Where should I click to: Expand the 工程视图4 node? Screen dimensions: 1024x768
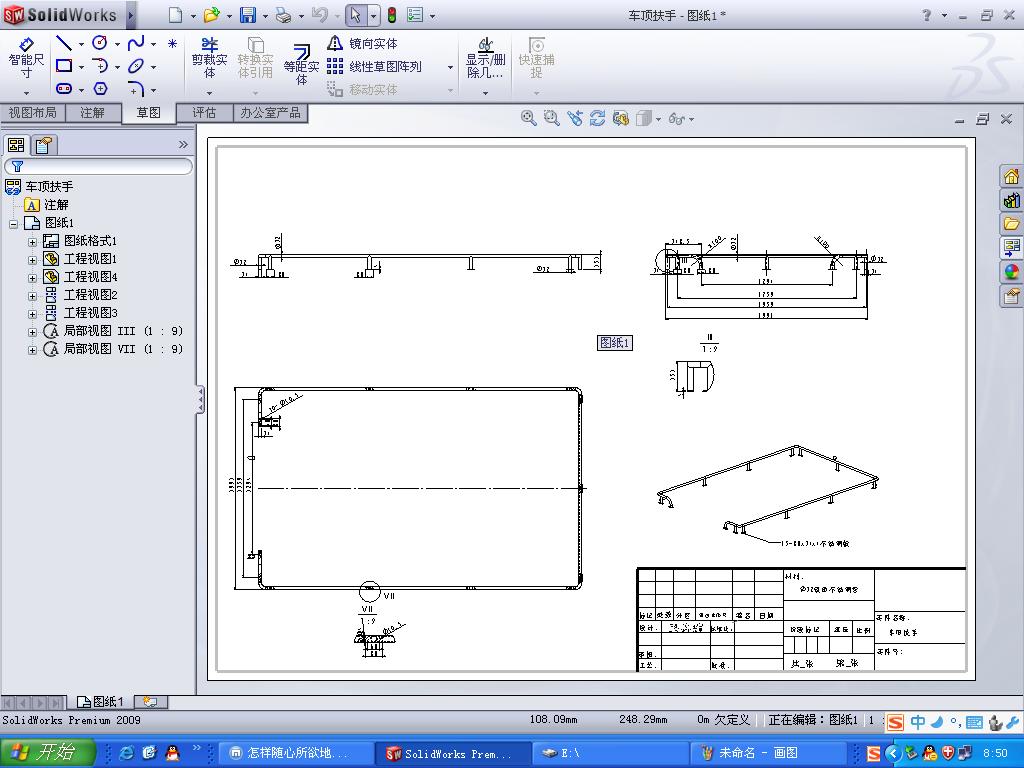(32, 278)
